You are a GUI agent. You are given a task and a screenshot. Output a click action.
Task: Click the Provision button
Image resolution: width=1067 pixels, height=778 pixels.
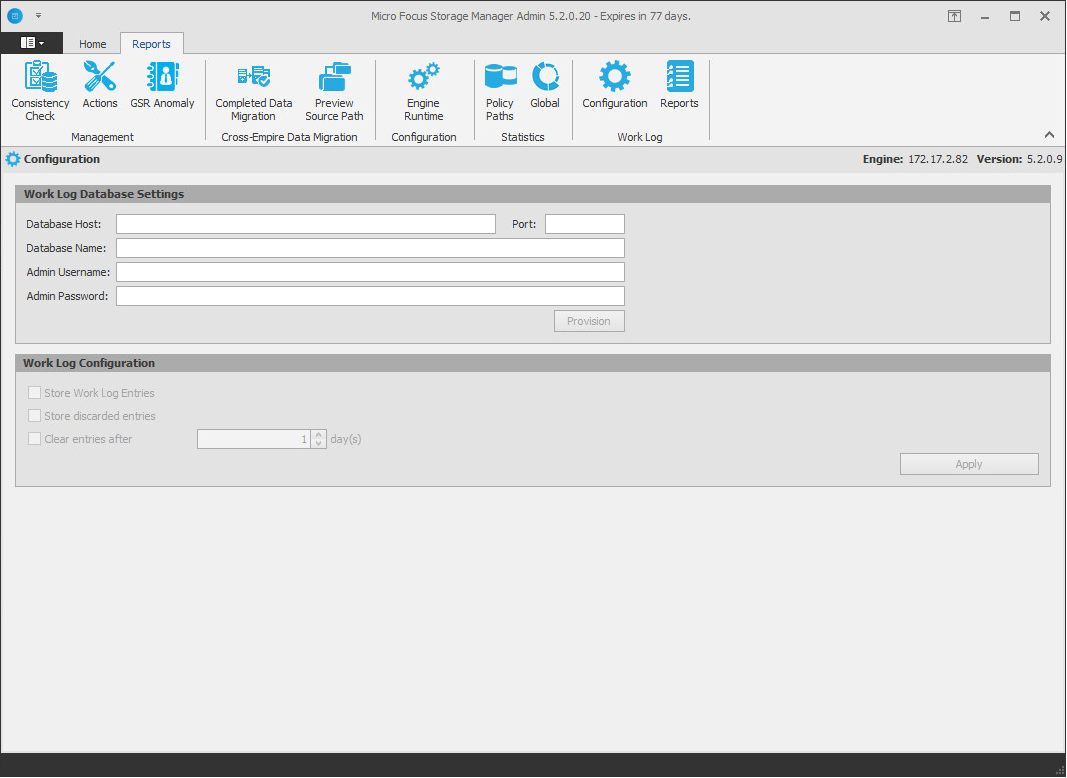point(589,321)
